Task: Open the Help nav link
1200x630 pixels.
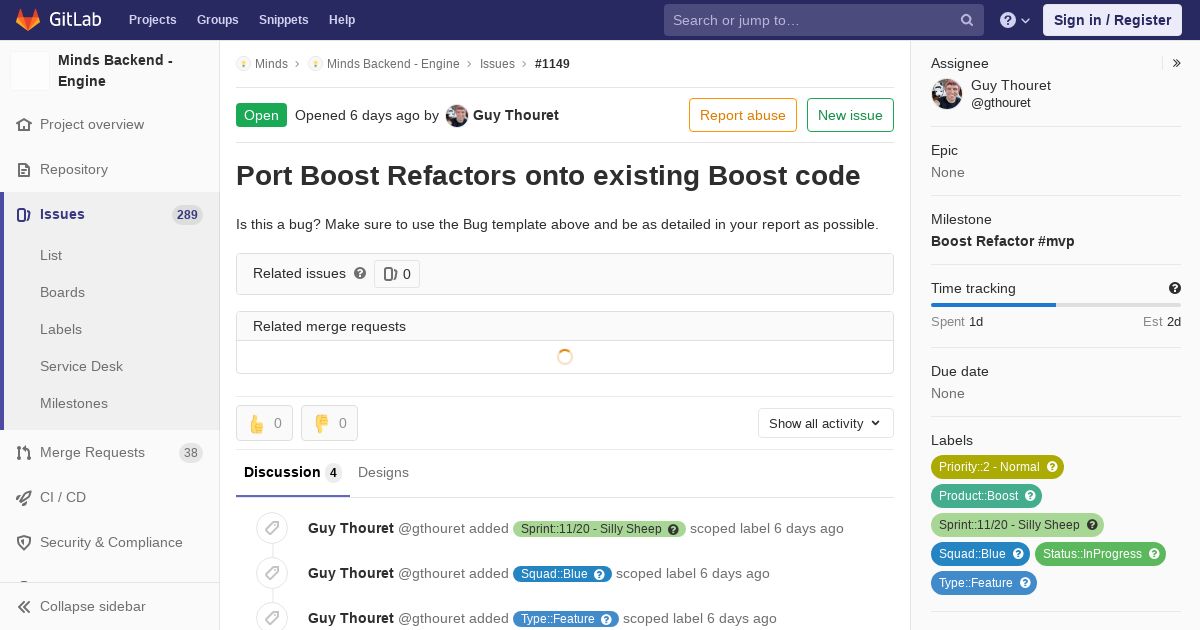Action: (x=342, y=20)
